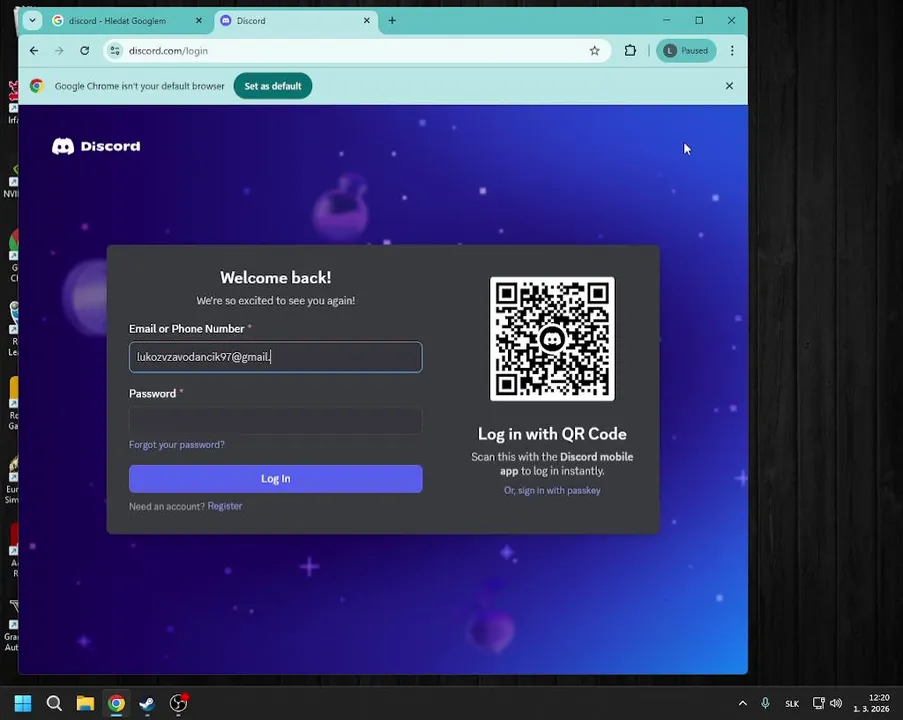
Task: Click the QR code image
Action: coord(552,339)
